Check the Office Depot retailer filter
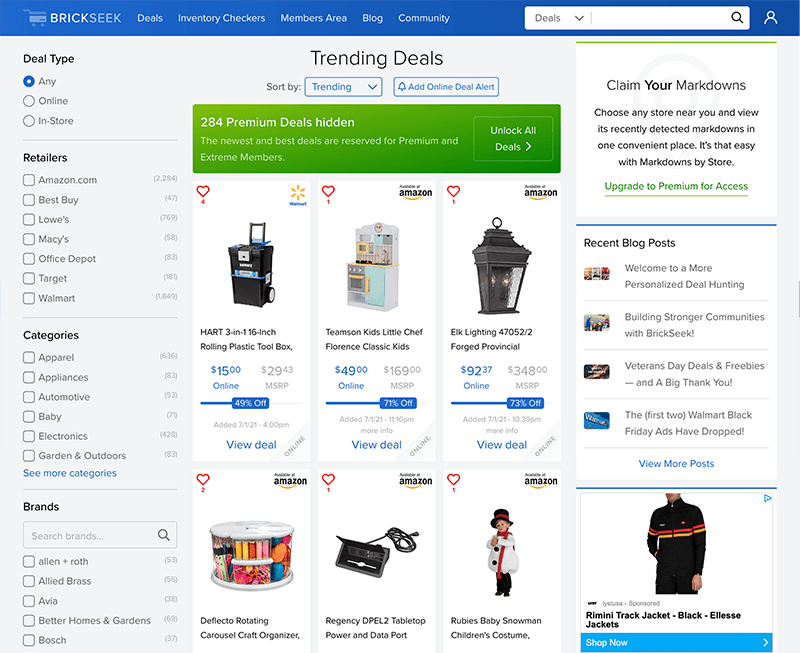This screenshot has width=800, height=653. pos(29,259)
